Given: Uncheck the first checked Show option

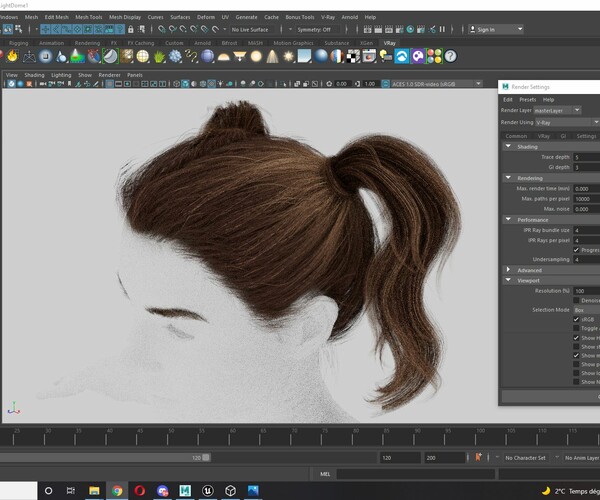Looking at the screenshot, I should [576, 338].
